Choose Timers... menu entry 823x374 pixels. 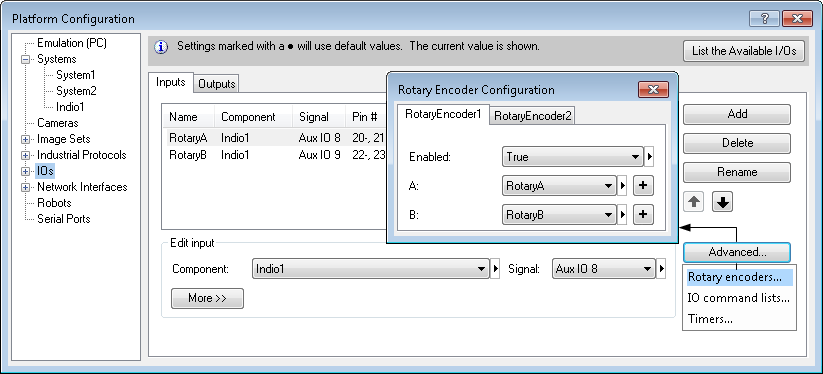[x=738, y=318]
